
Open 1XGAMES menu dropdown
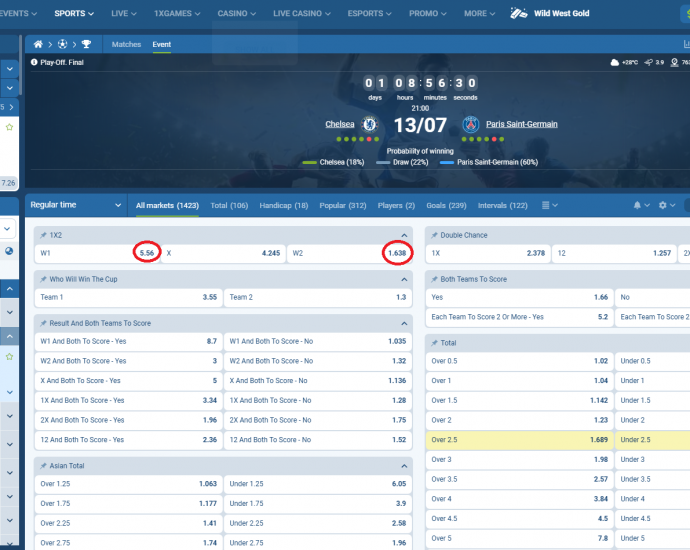click(177, 14)
